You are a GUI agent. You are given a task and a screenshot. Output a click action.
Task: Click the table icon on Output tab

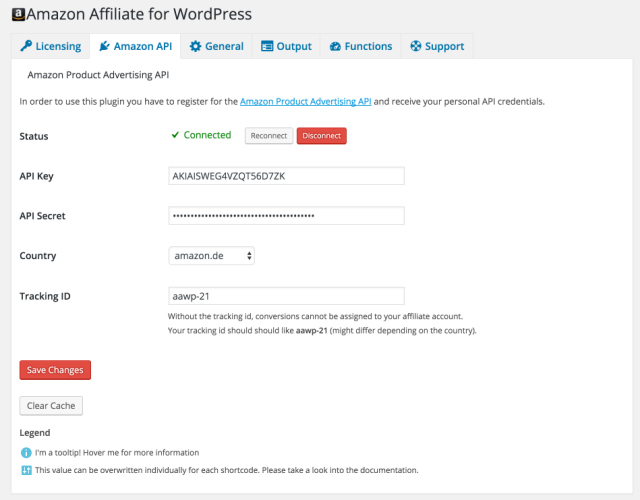pyautogui.click(x=267, y=46)
